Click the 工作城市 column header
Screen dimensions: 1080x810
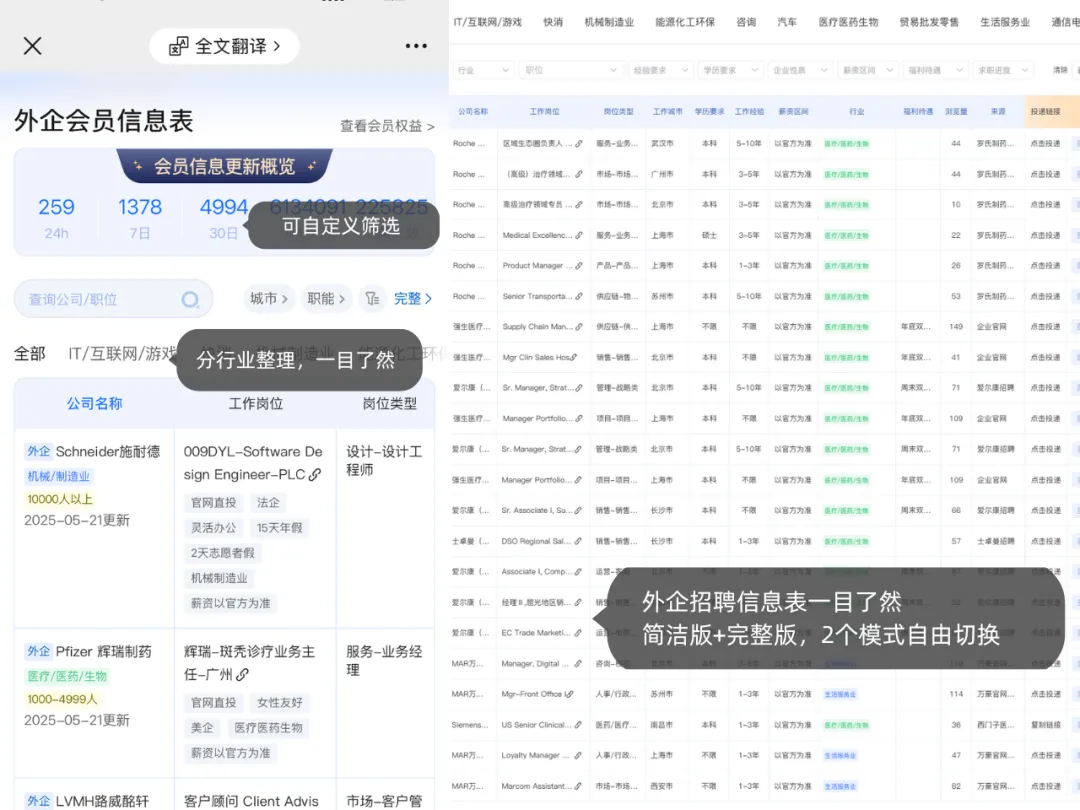click(x=667, y=112)
